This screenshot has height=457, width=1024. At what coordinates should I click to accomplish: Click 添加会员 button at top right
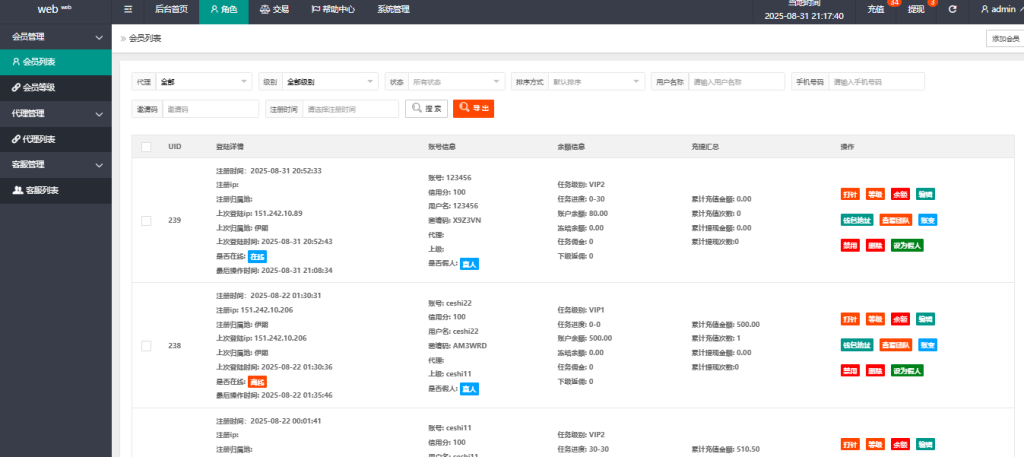[1003, 38]
